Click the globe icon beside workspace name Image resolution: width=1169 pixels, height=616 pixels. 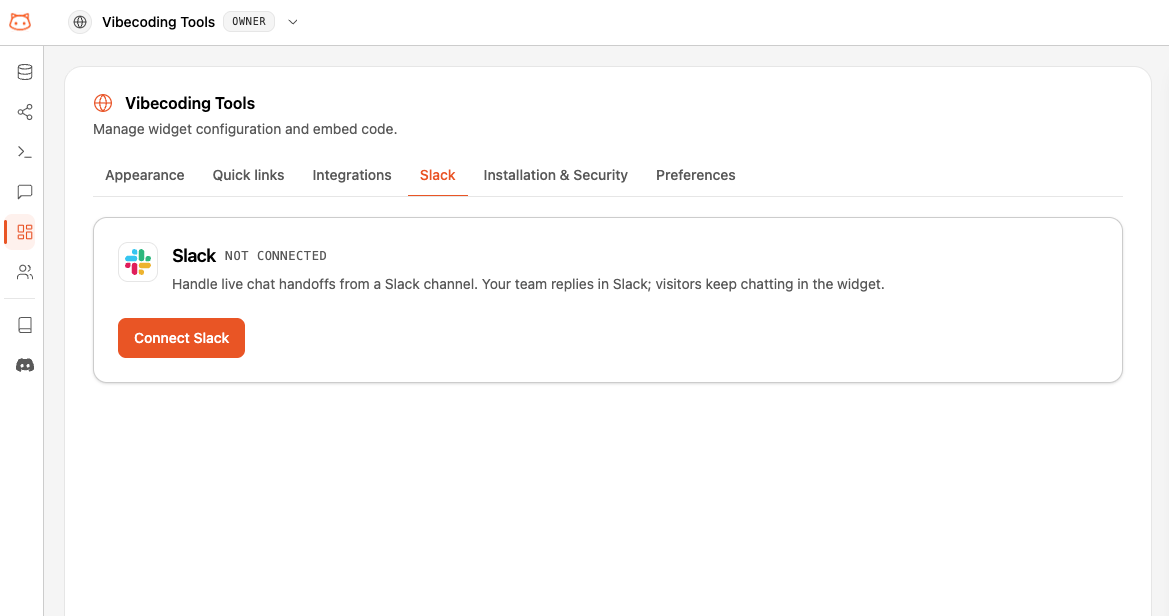[x=80, y=22]
